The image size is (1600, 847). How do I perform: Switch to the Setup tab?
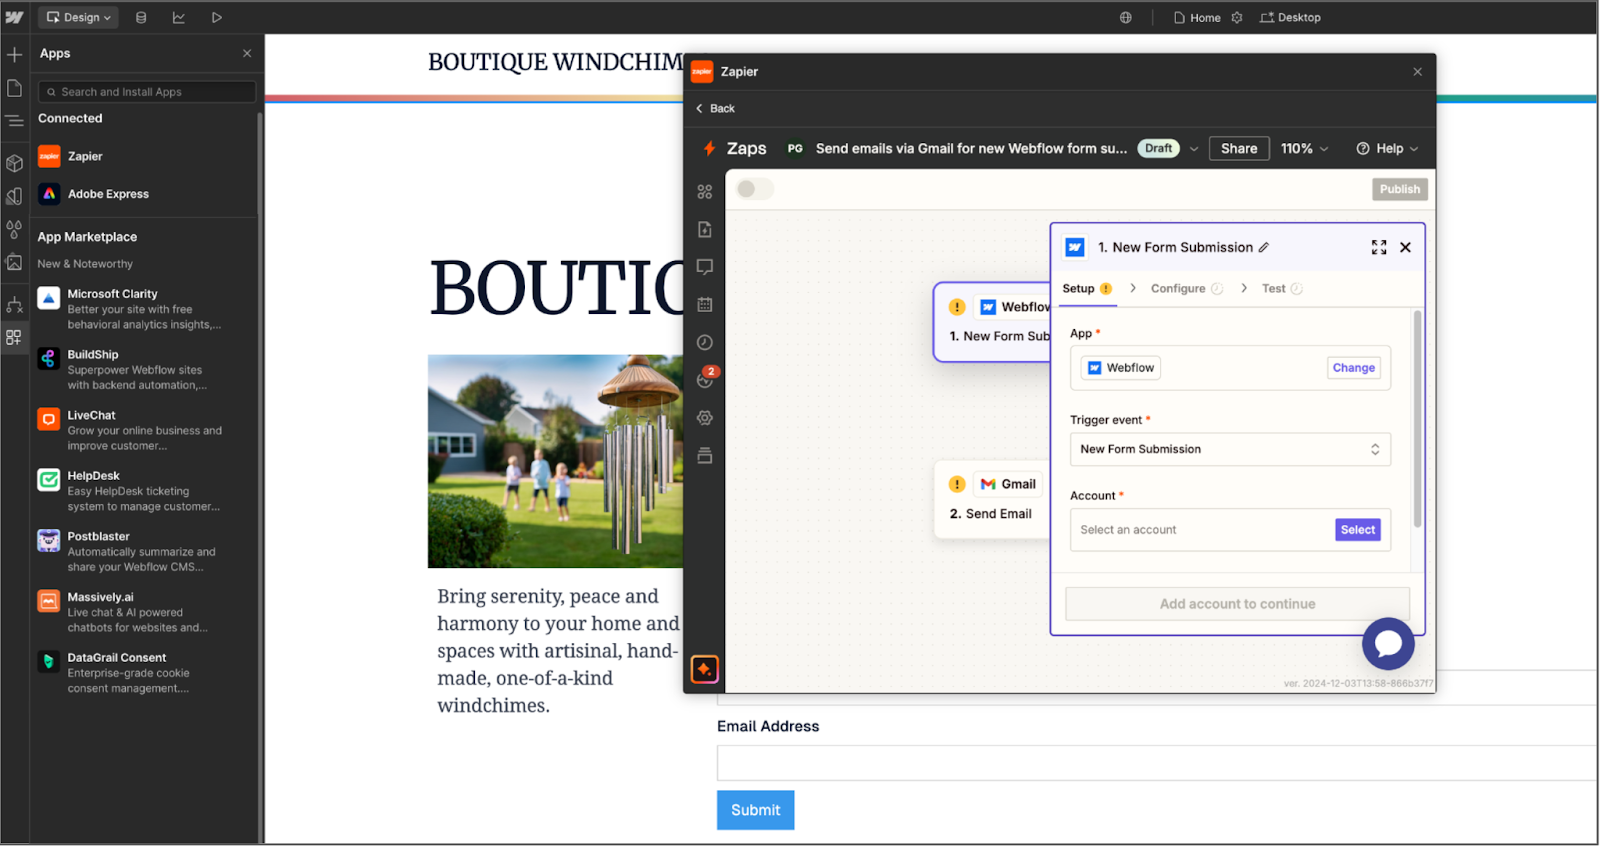[1087, 288]
